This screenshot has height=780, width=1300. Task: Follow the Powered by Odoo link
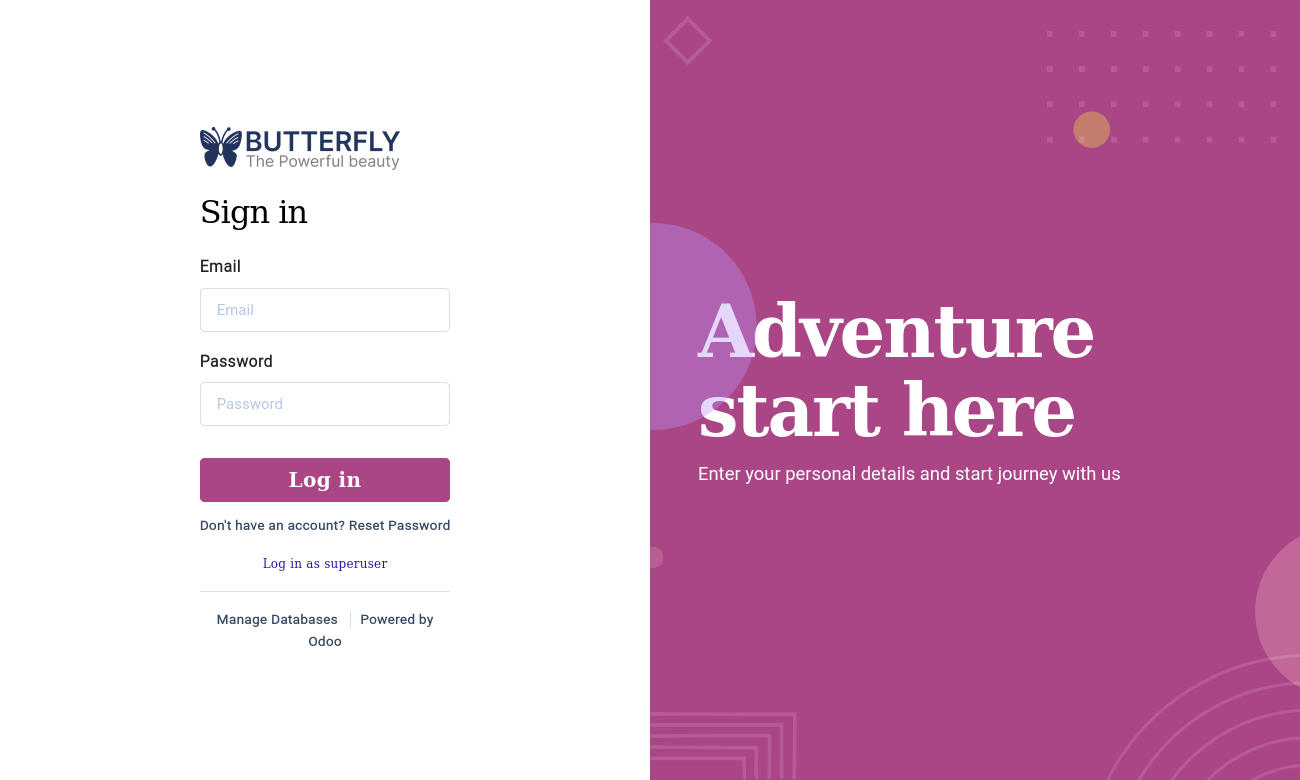tap(371, 631)
